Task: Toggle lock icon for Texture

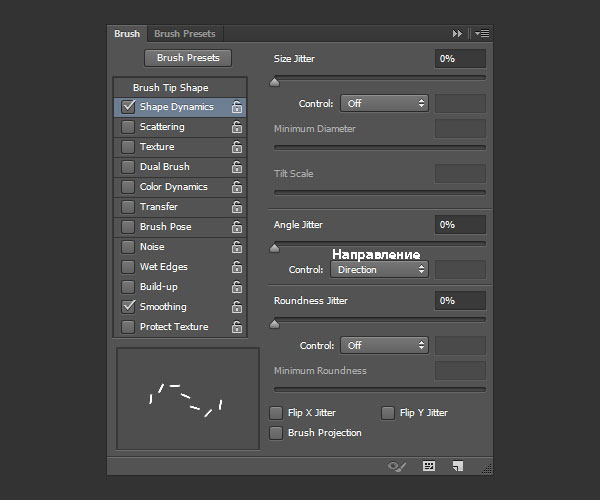Action: [237, 147]
